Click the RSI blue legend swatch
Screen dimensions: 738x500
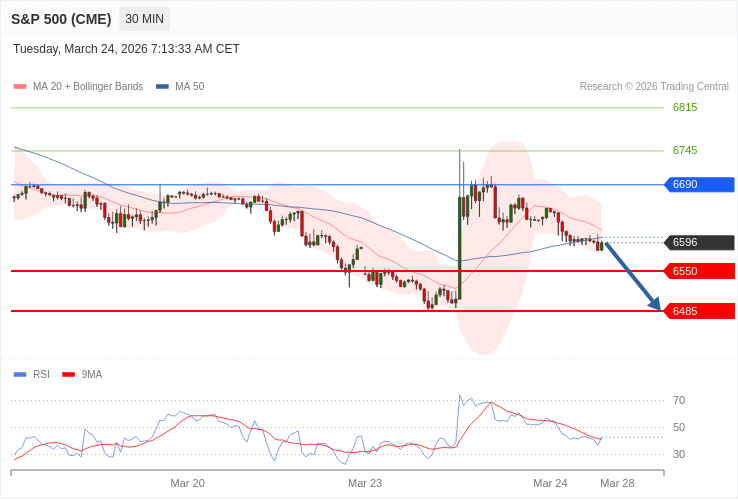pos(20,375)
